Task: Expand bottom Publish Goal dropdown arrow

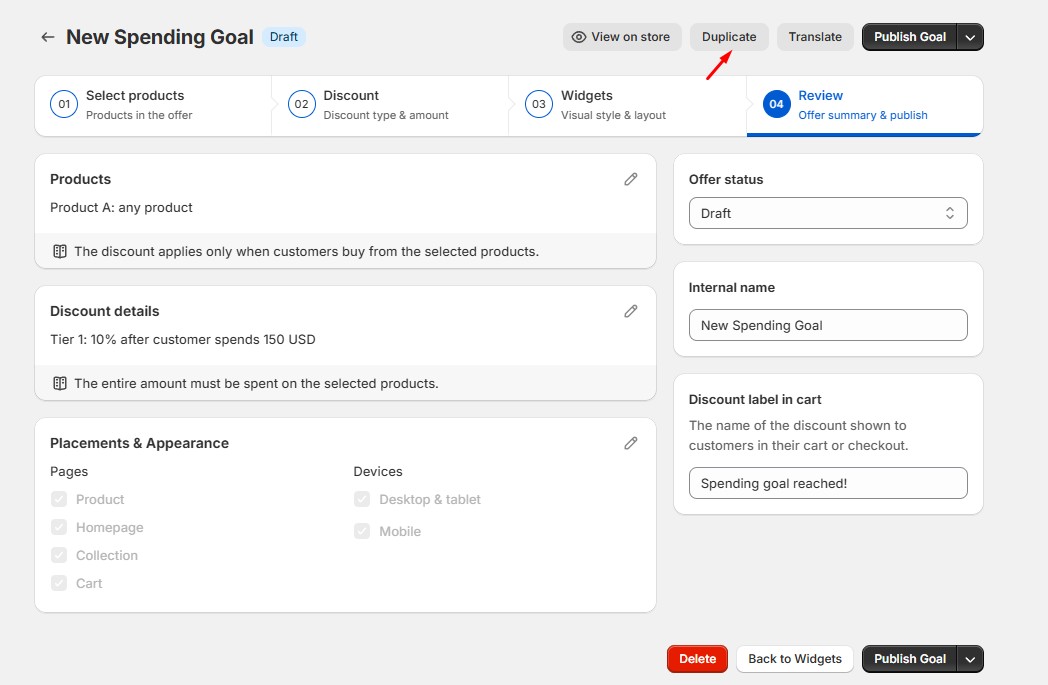Action: pos(970,659)
